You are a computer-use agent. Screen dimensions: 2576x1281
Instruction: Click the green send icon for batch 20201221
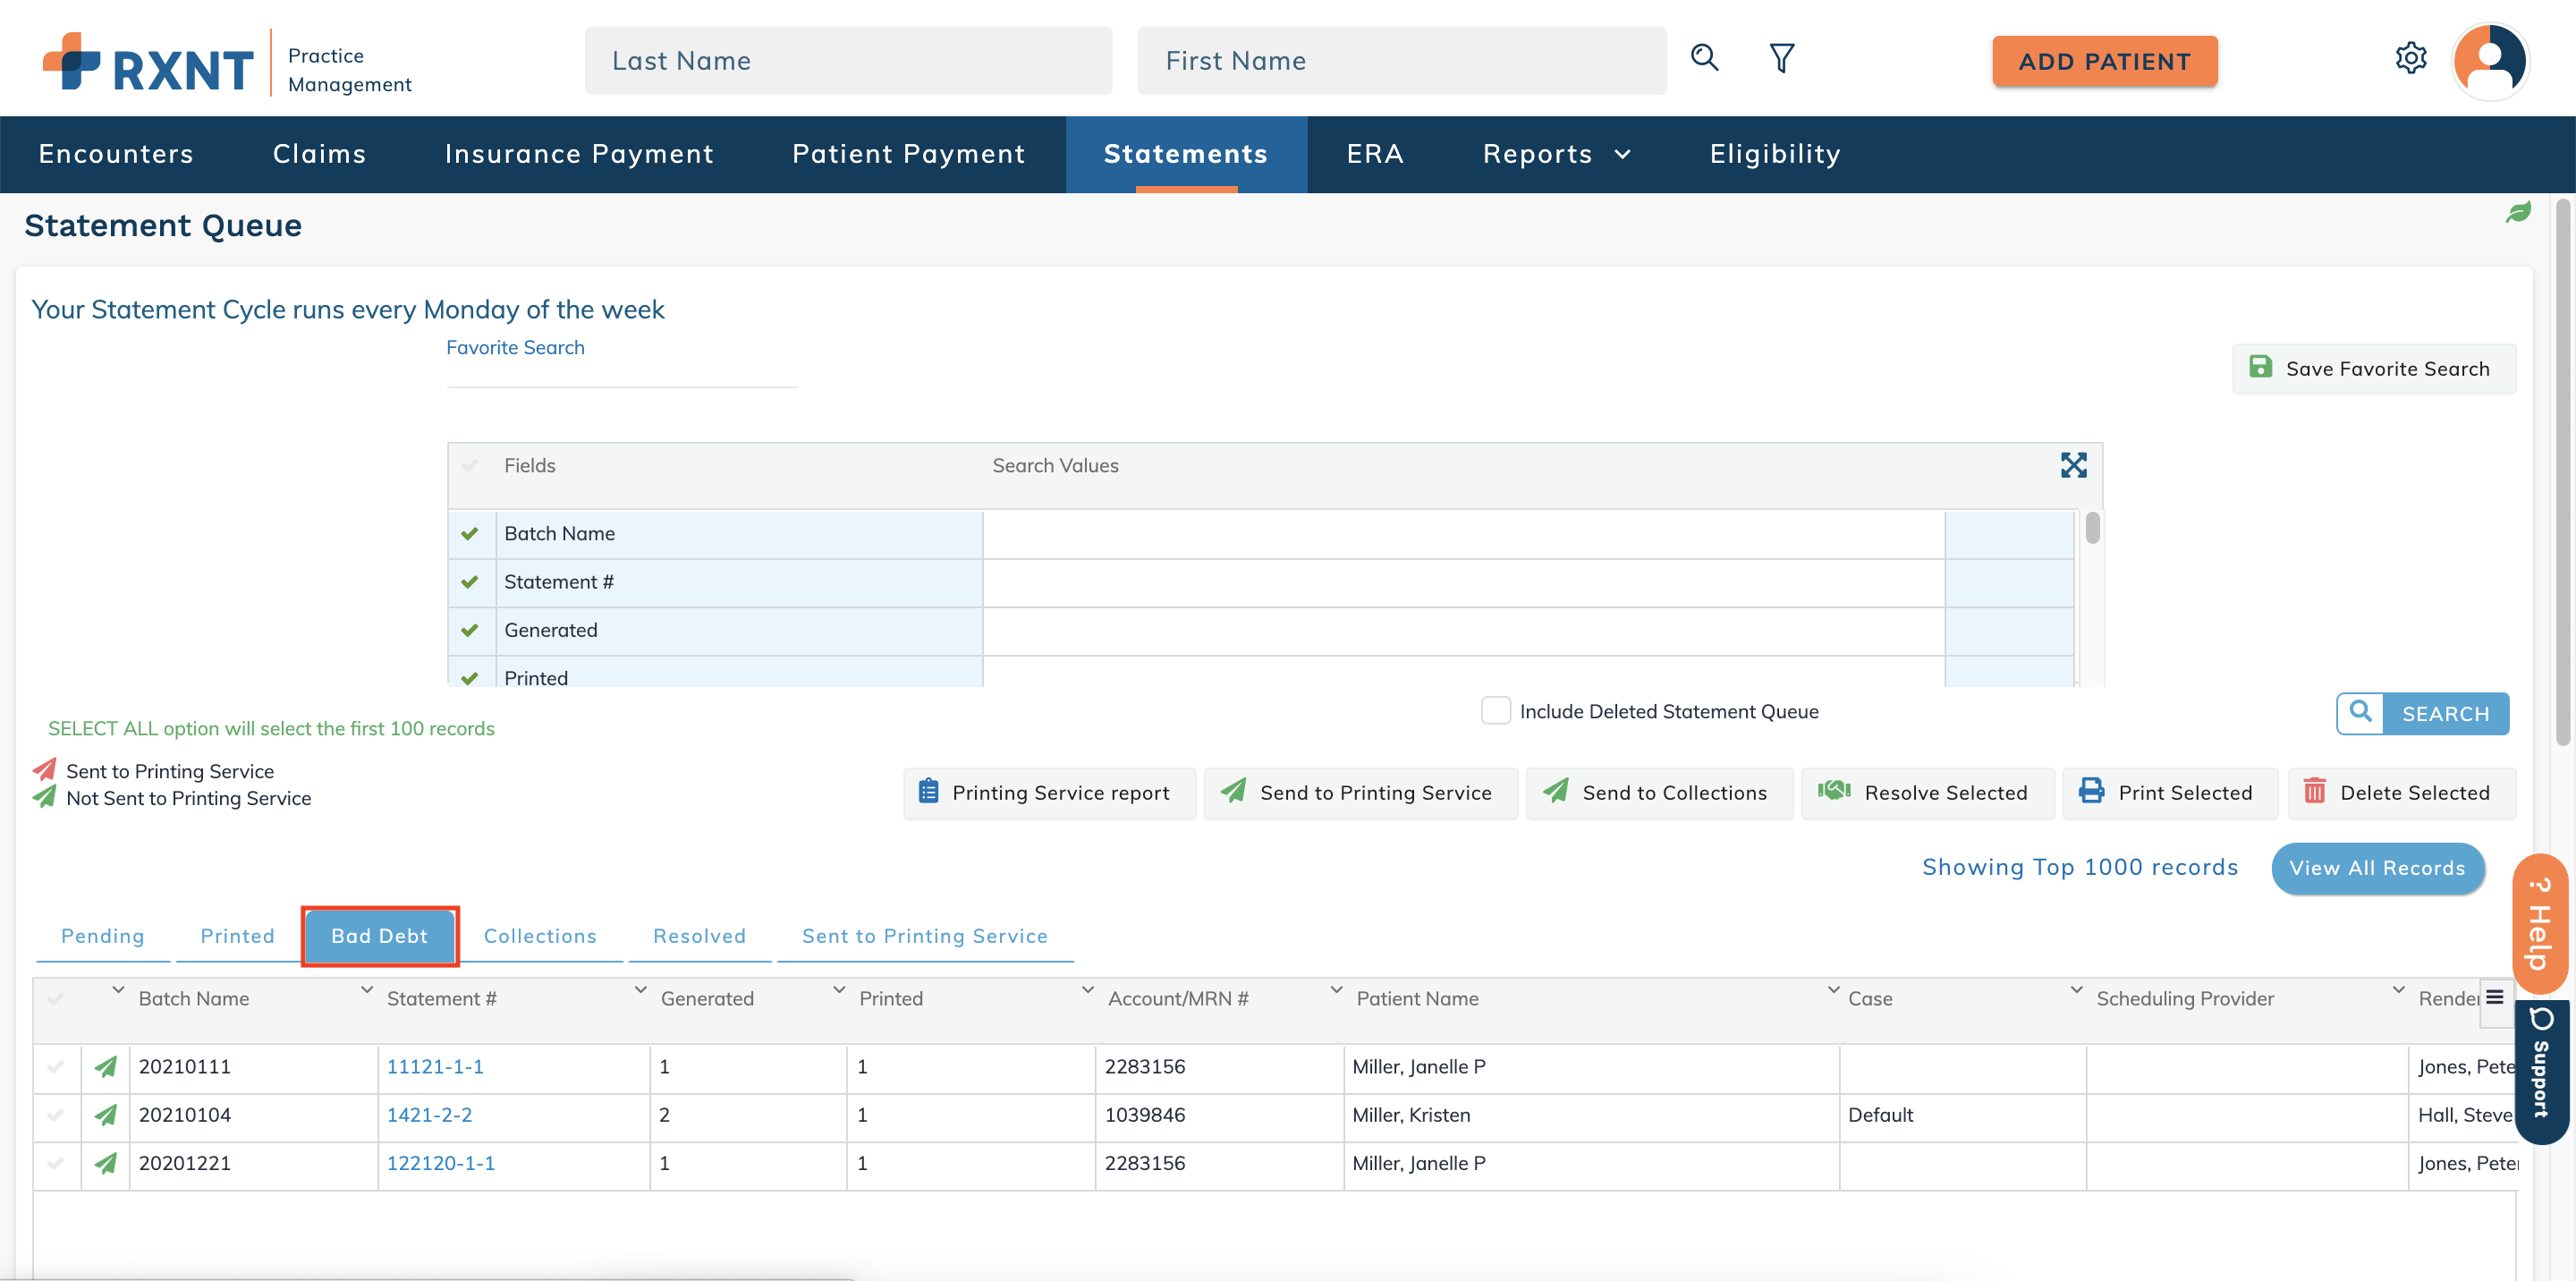point(105,1163)
